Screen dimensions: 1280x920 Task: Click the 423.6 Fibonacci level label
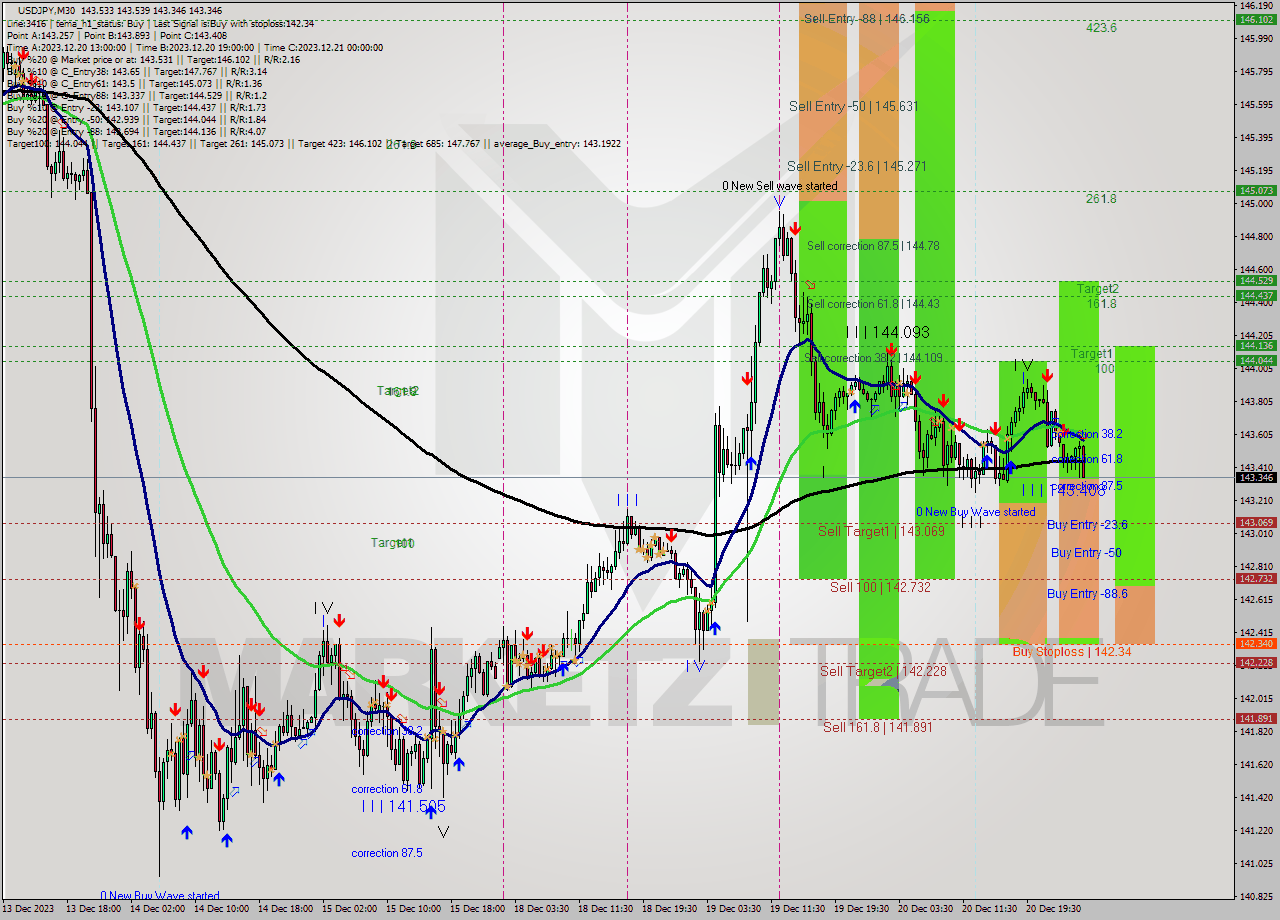pos(1101,28)
